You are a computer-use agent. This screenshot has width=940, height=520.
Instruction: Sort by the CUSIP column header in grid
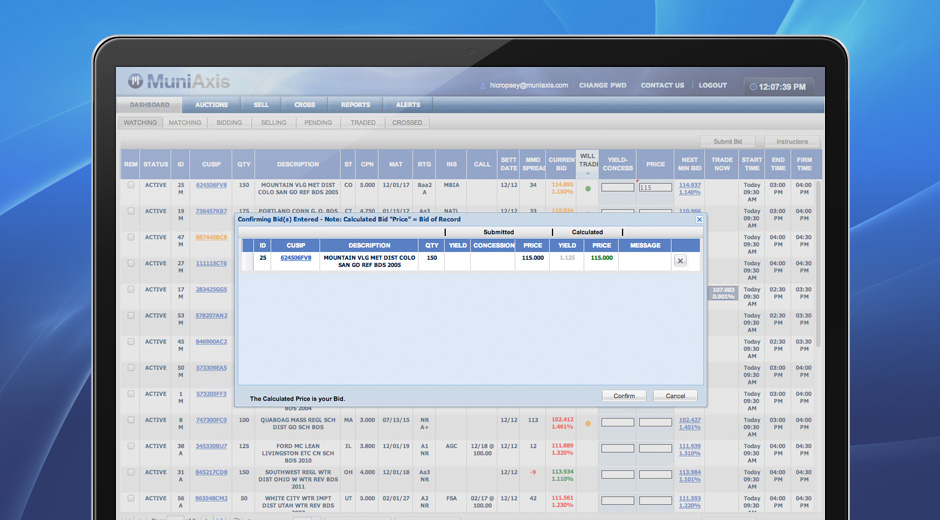[211, 164]
